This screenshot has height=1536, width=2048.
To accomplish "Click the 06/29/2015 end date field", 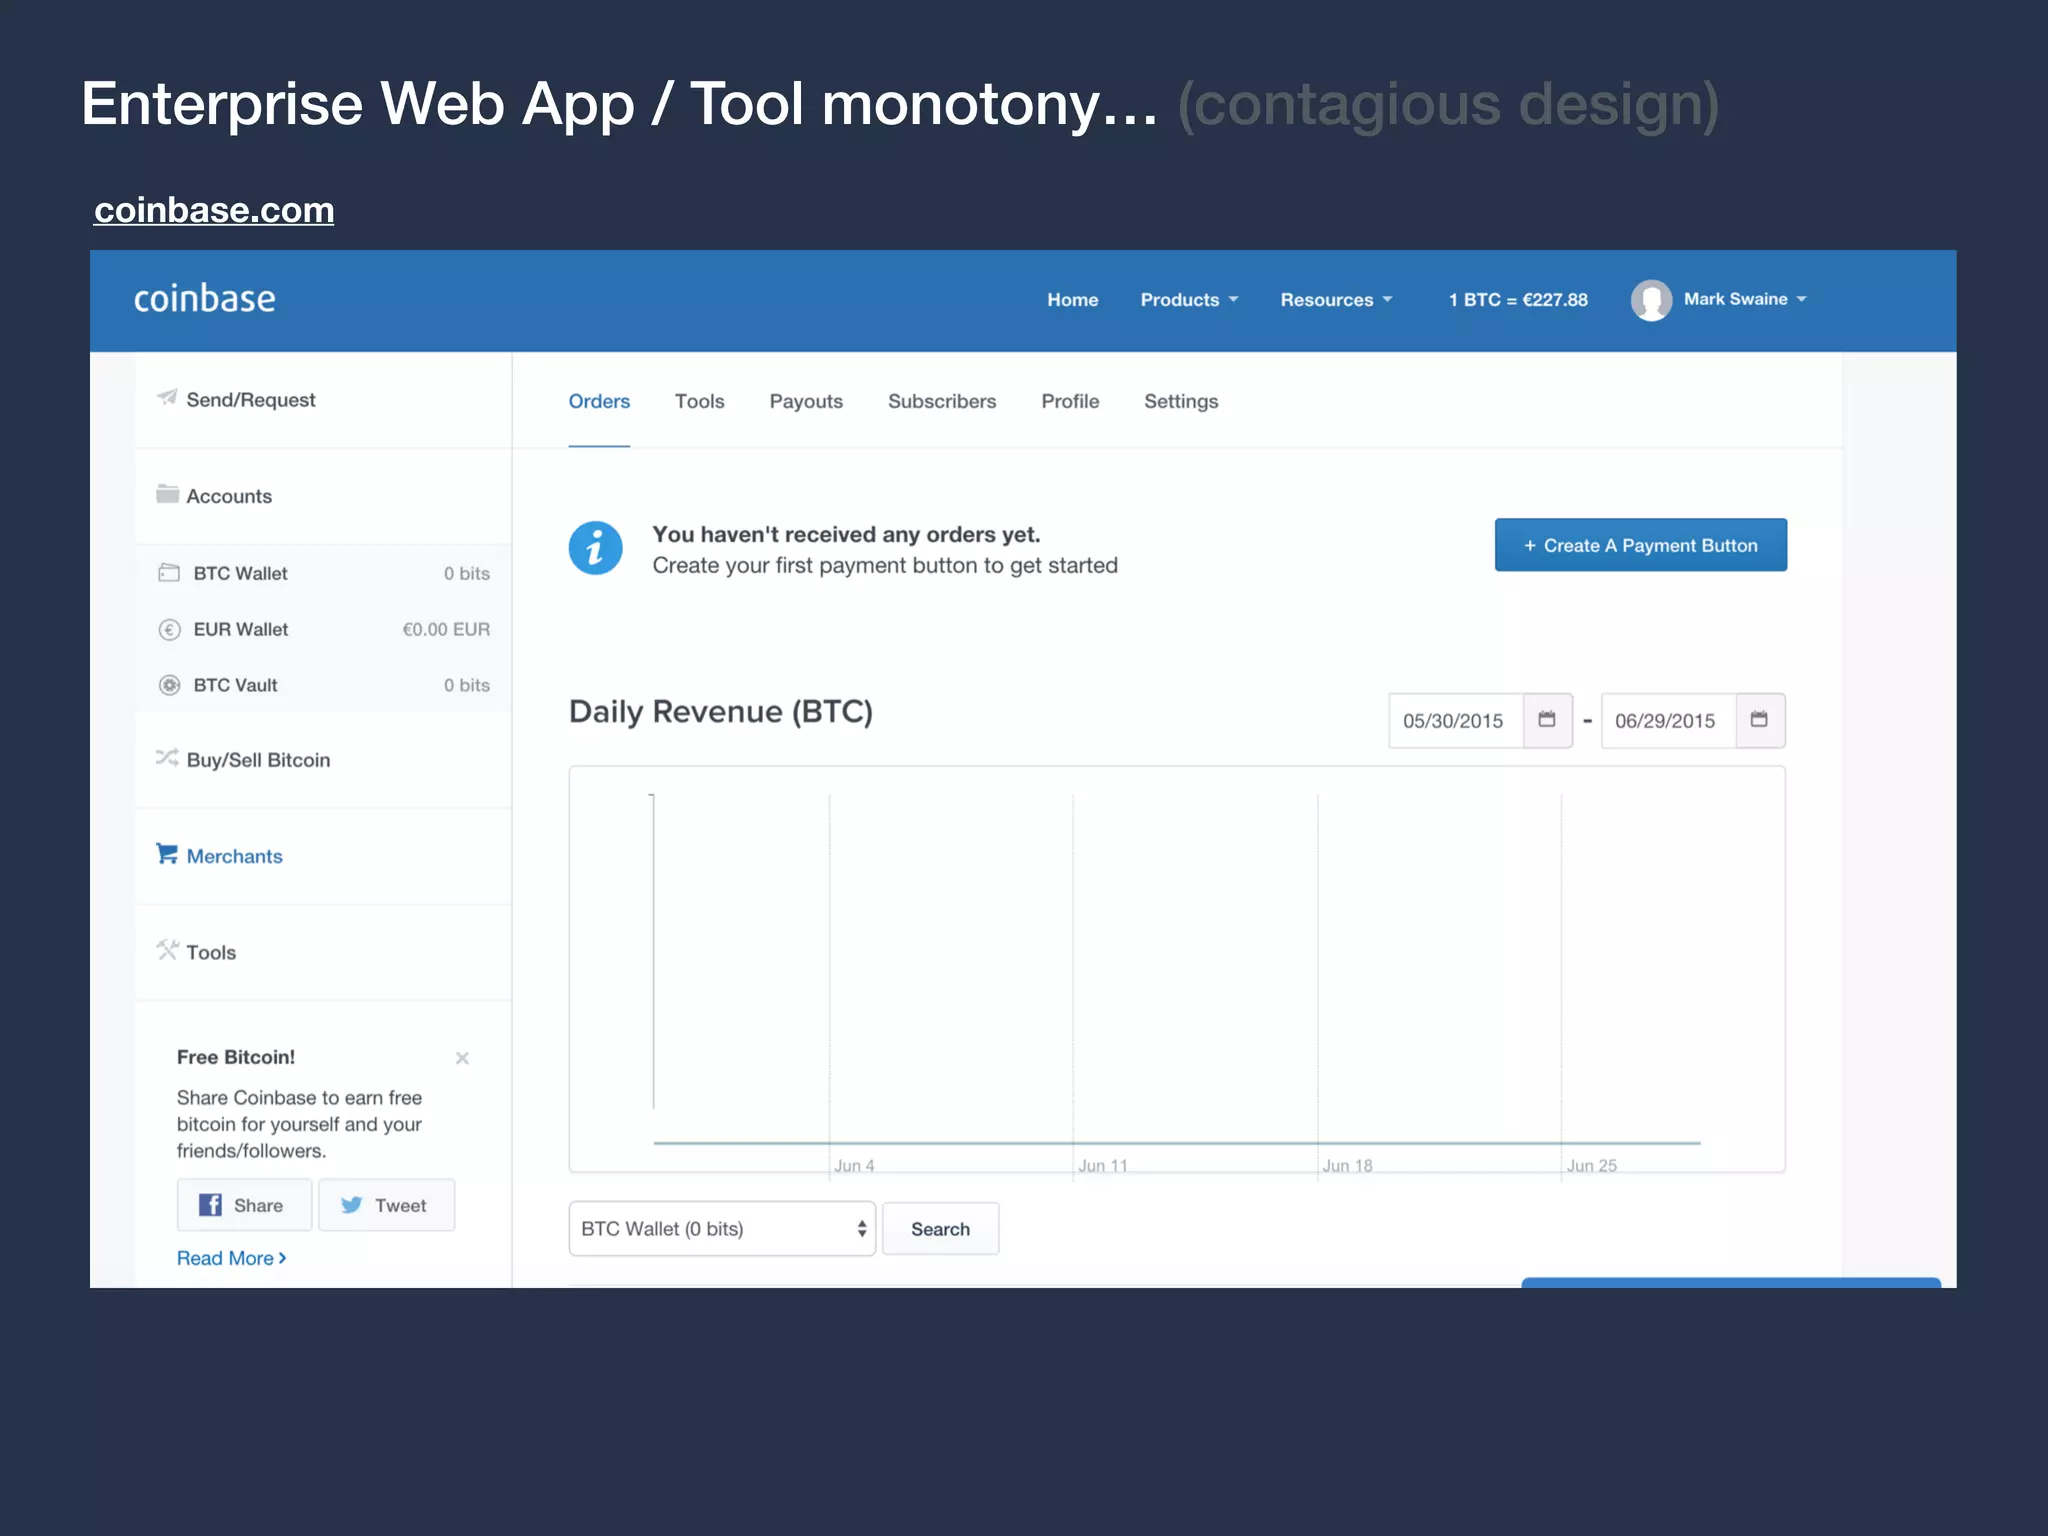I will (1669, 720).
